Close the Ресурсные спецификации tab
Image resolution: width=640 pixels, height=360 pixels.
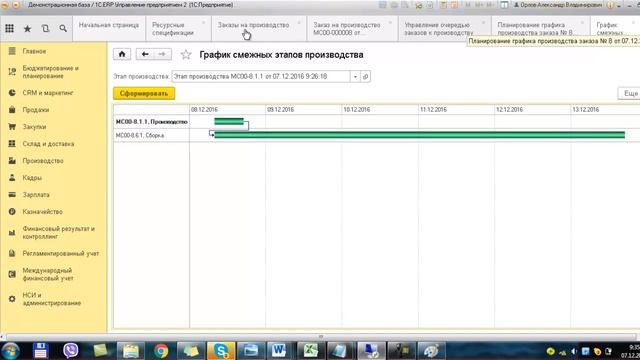coord(203,22)
